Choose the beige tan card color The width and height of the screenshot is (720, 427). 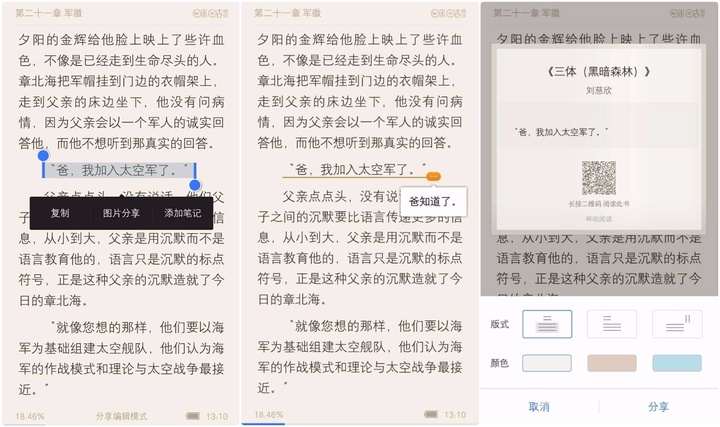[x=612, y=363]
